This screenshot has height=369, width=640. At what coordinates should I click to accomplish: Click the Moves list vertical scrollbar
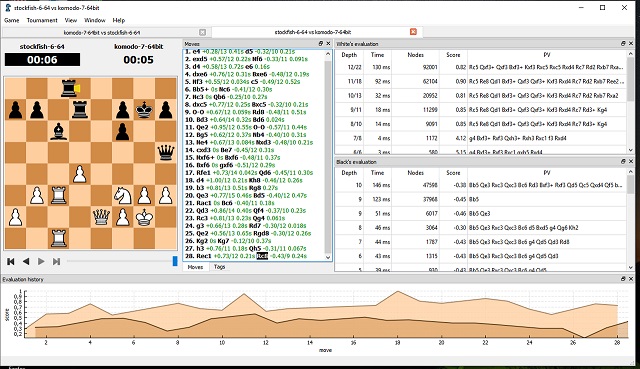[328, 155]
